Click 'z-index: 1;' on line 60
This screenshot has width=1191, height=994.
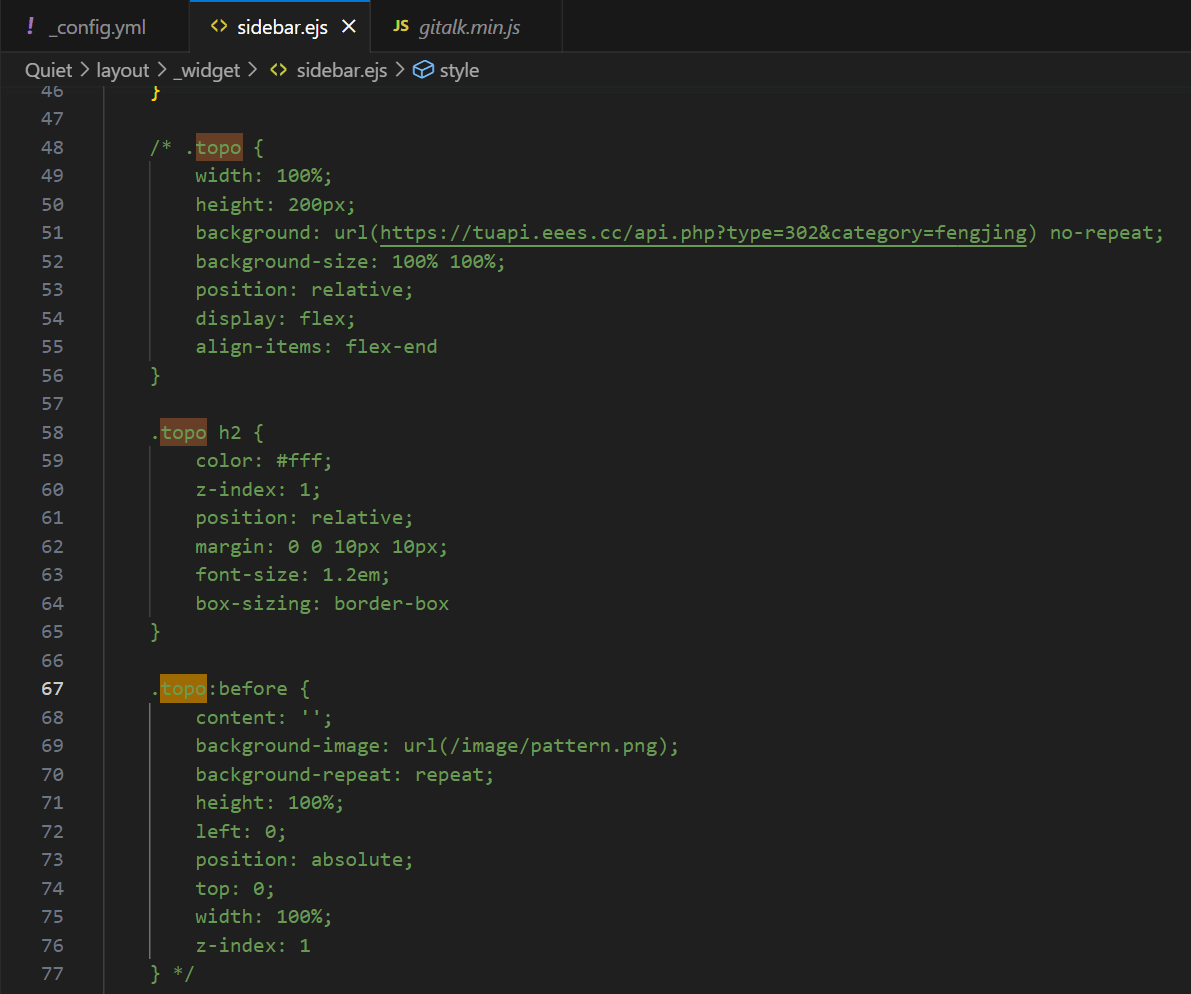pyautogui.click(x=258, y=489)
